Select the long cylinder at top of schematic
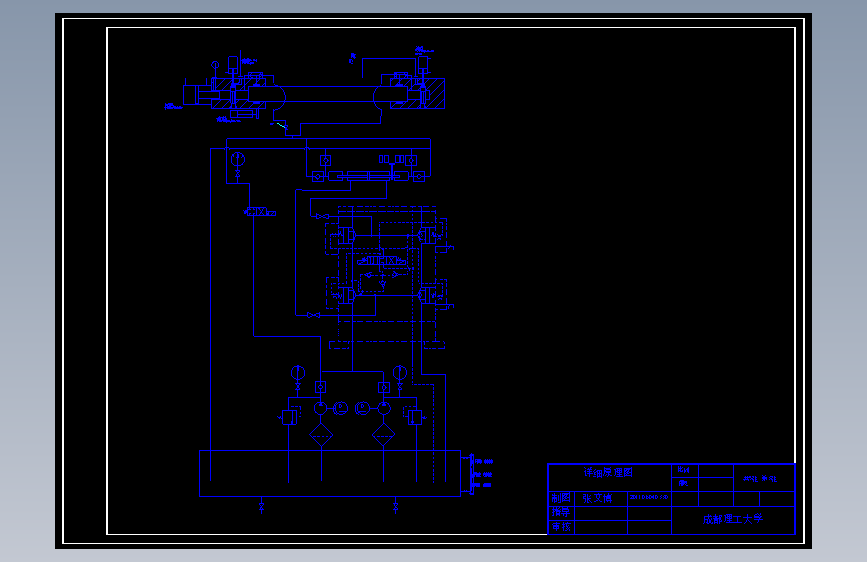Screen dimensions: 867x562 330,93
